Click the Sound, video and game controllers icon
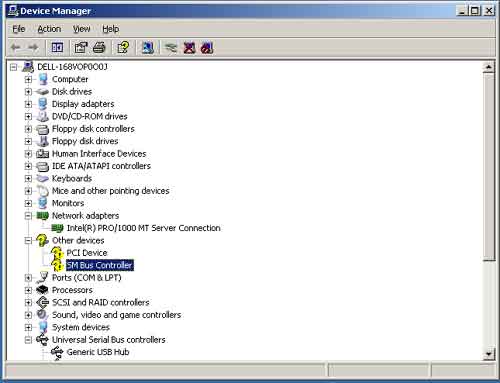Image resolution: width=500 pixels, height=383 pixels. coord(42,315)
